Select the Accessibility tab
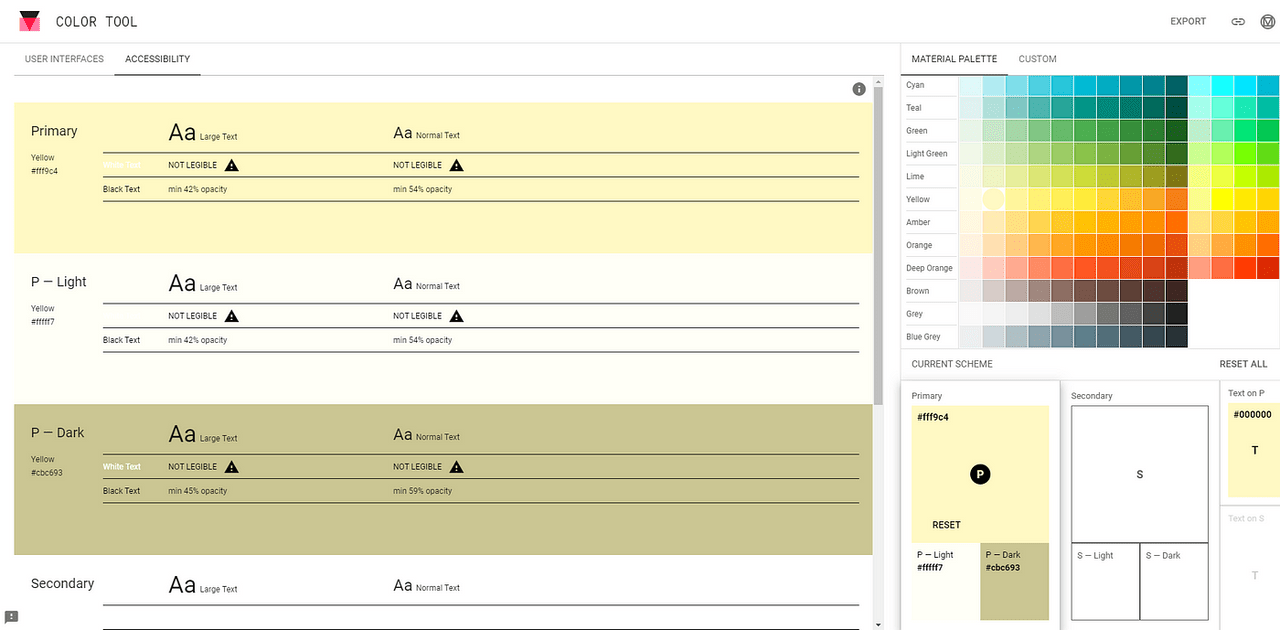1280x630 pixels. (158, 59)
